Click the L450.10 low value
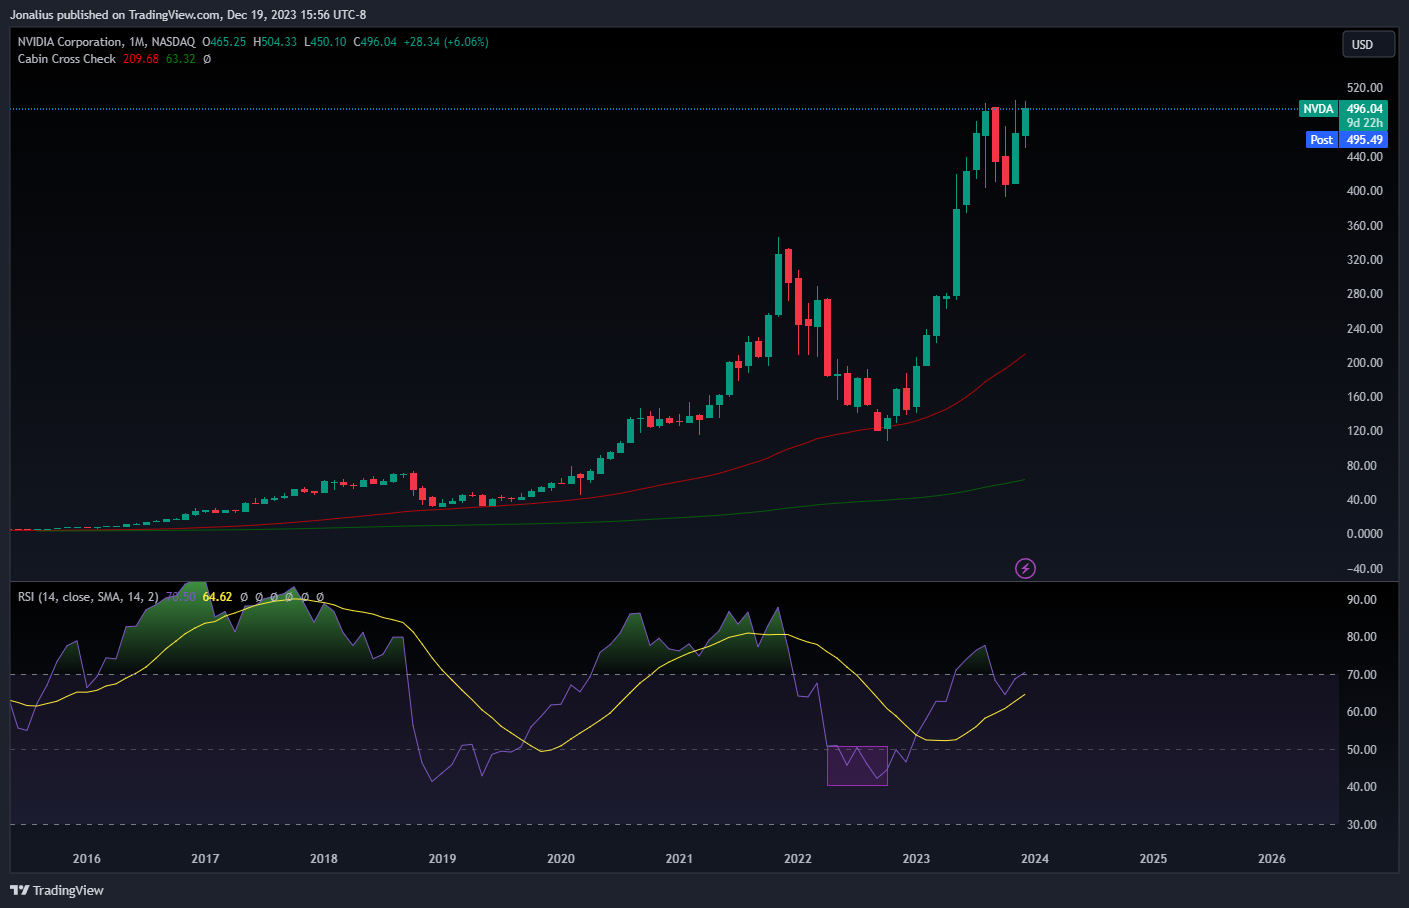This screenshot has height=908, width=1409. pyautogui.click(x=325, y=42)
